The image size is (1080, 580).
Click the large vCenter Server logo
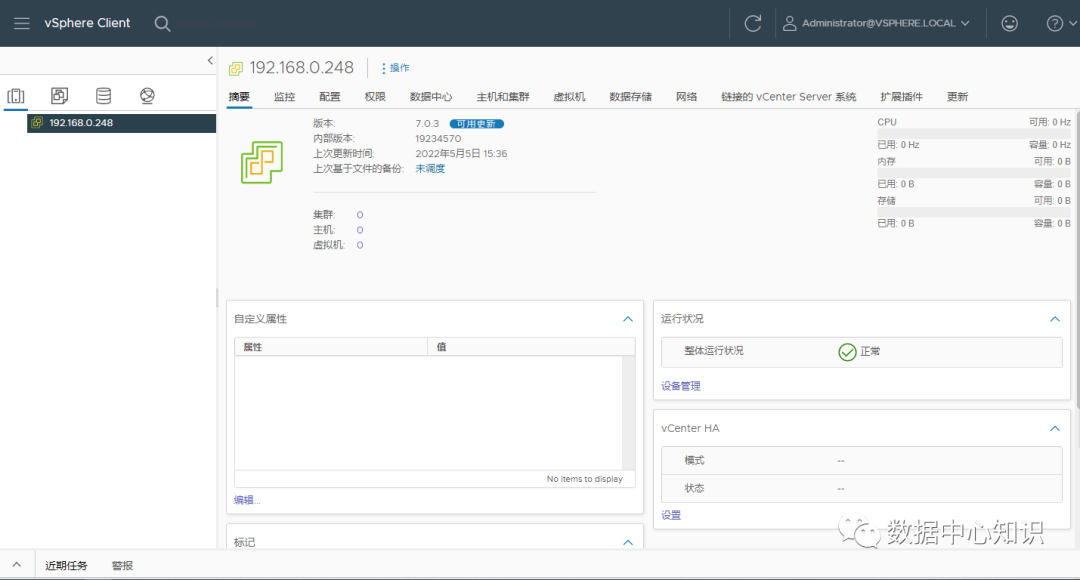coord(262,163)
